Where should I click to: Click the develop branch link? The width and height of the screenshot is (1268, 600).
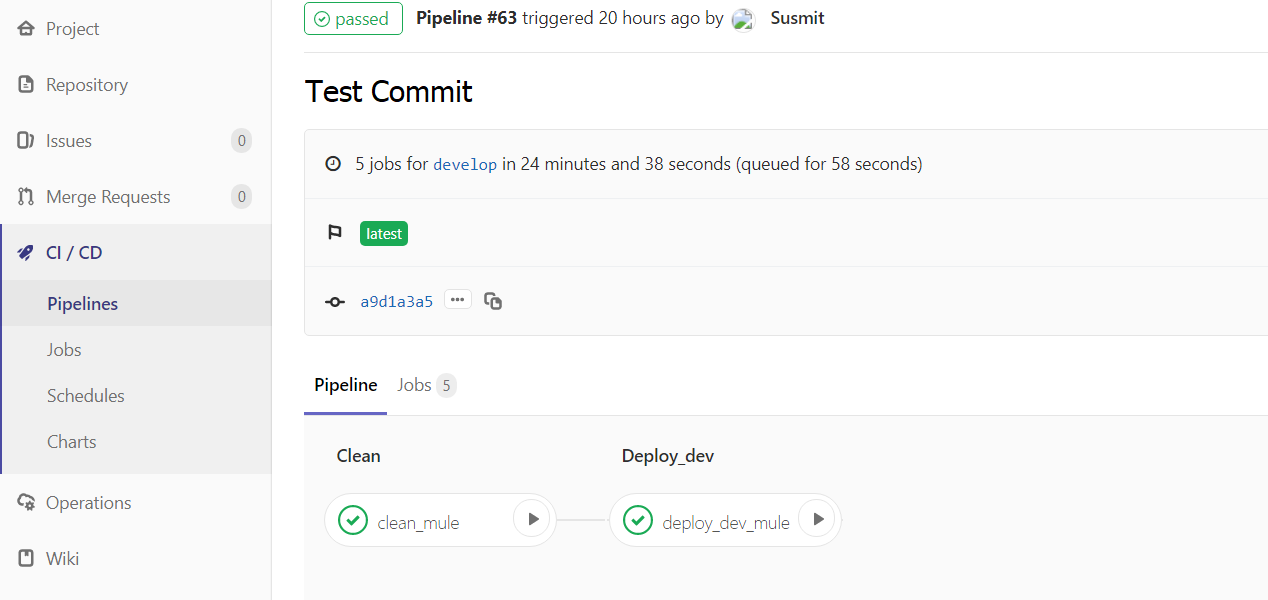click(465, 165)
